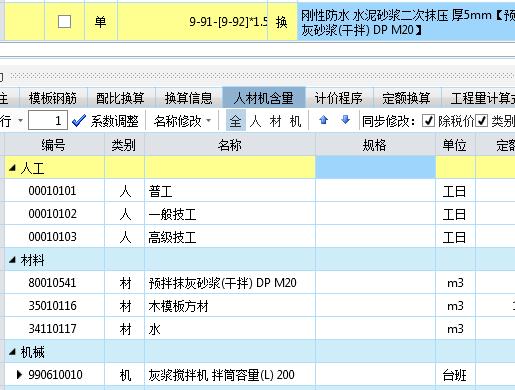The height and width of the screenshot is (390, 515).
Task: Filter by machinery with the 机 button
Action: tap(295, 121)
